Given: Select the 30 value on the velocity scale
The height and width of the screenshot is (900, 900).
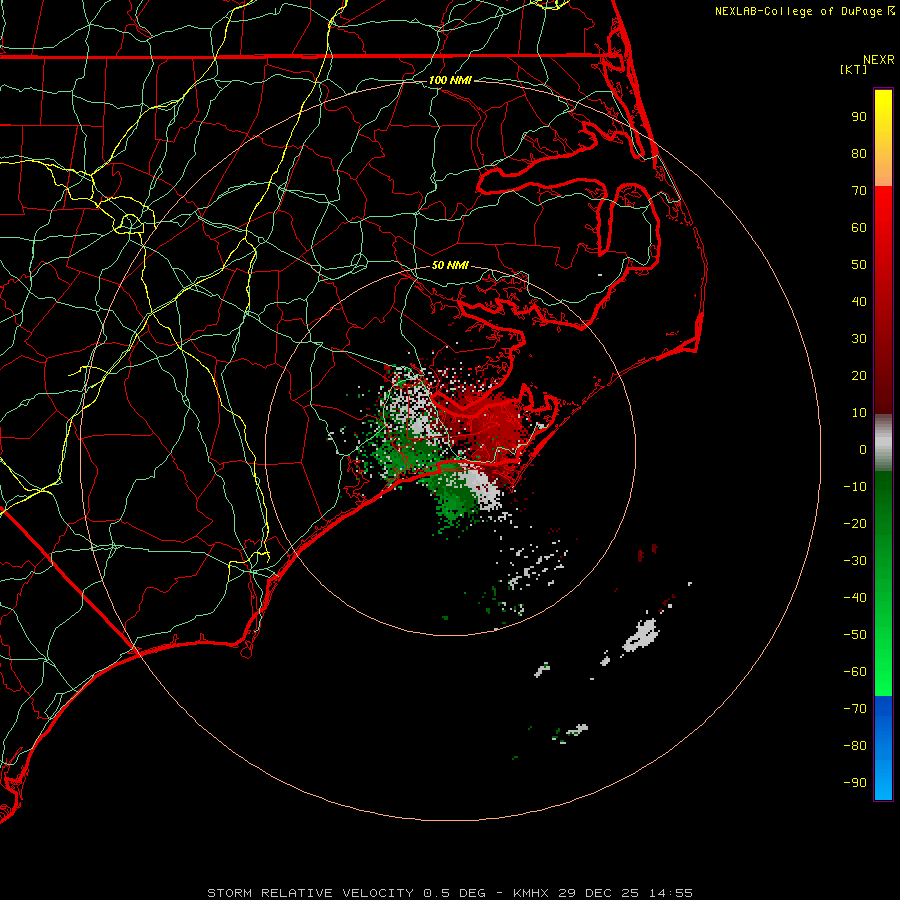Looking at the screenshot, I should pos(859,339).
